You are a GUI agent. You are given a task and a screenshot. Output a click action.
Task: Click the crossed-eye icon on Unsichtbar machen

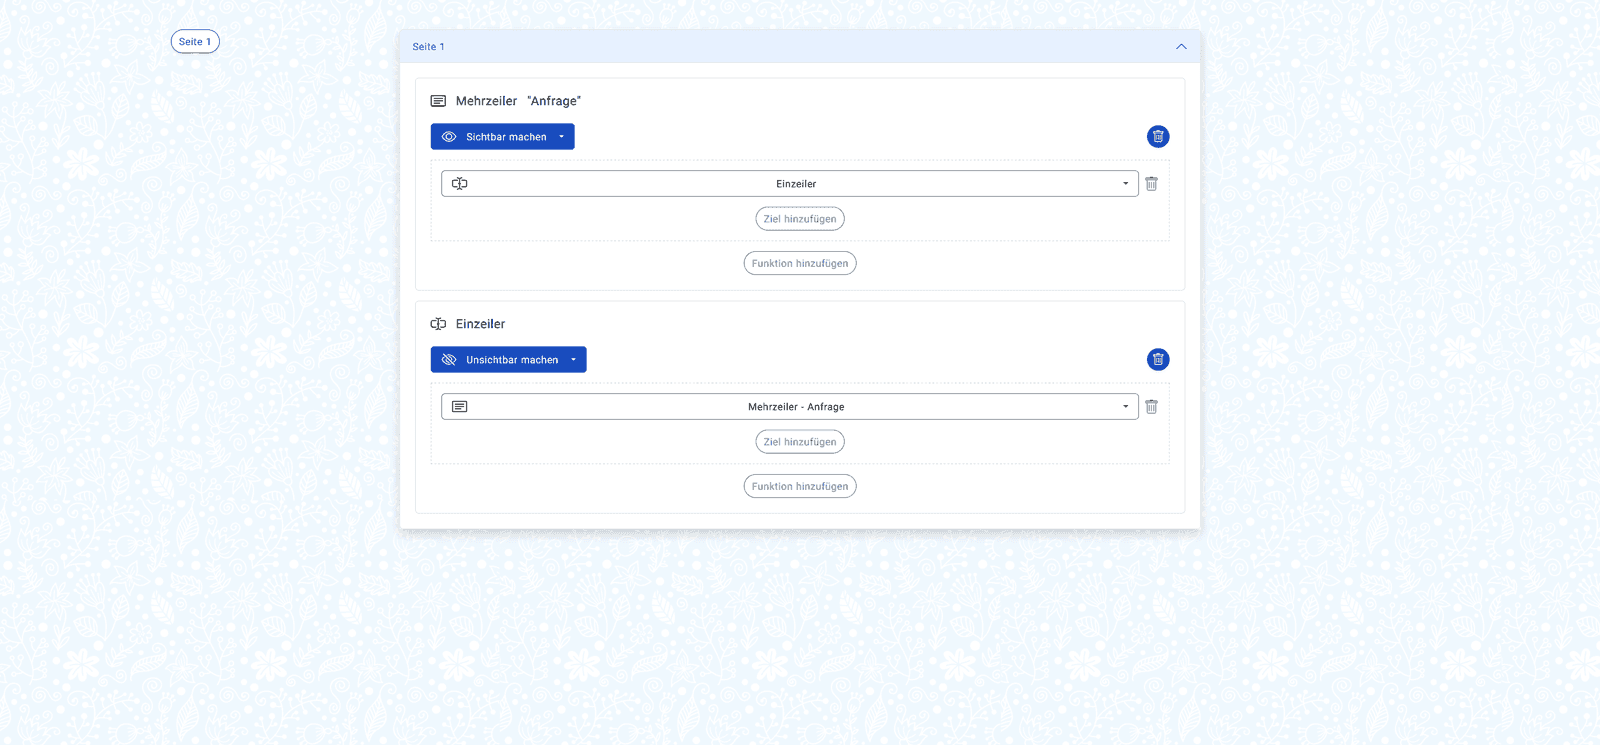point(449,360)
